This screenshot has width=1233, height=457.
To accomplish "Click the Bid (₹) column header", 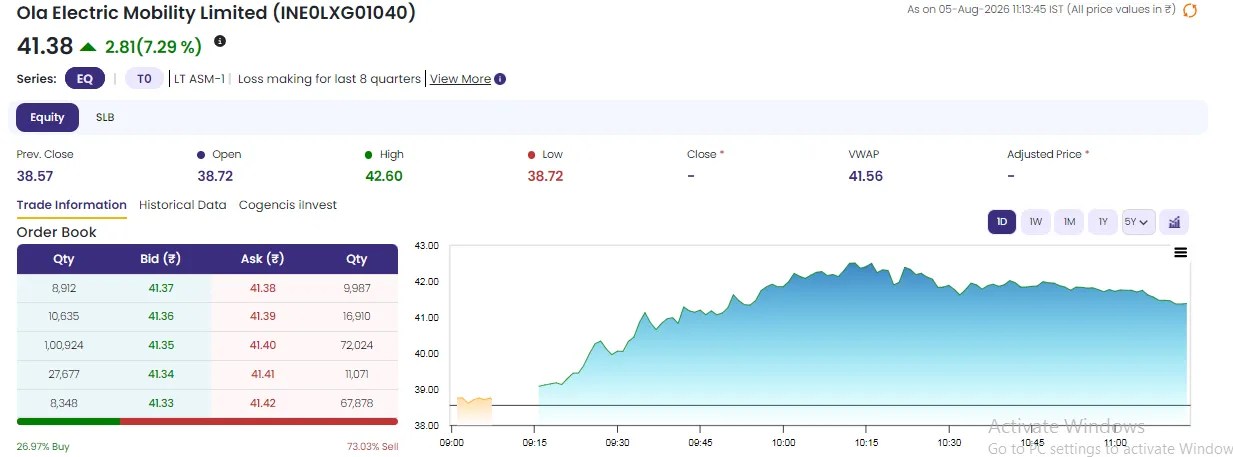I will point(160,259).
